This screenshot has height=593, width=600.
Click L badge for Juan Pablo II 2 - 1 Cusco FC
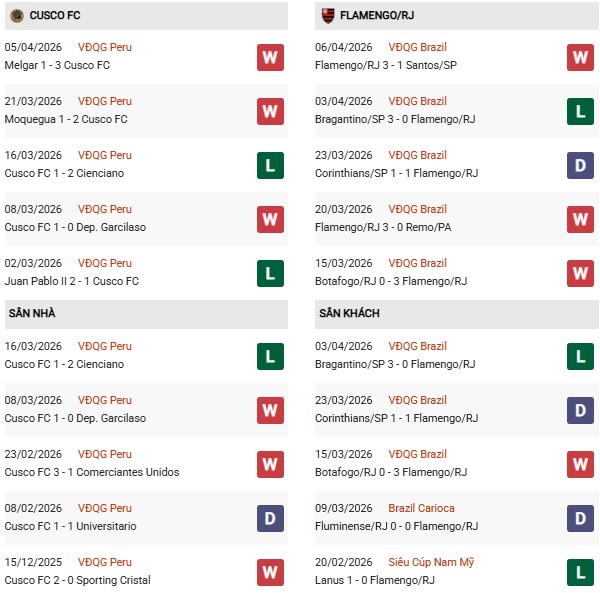tap(270, 273)
